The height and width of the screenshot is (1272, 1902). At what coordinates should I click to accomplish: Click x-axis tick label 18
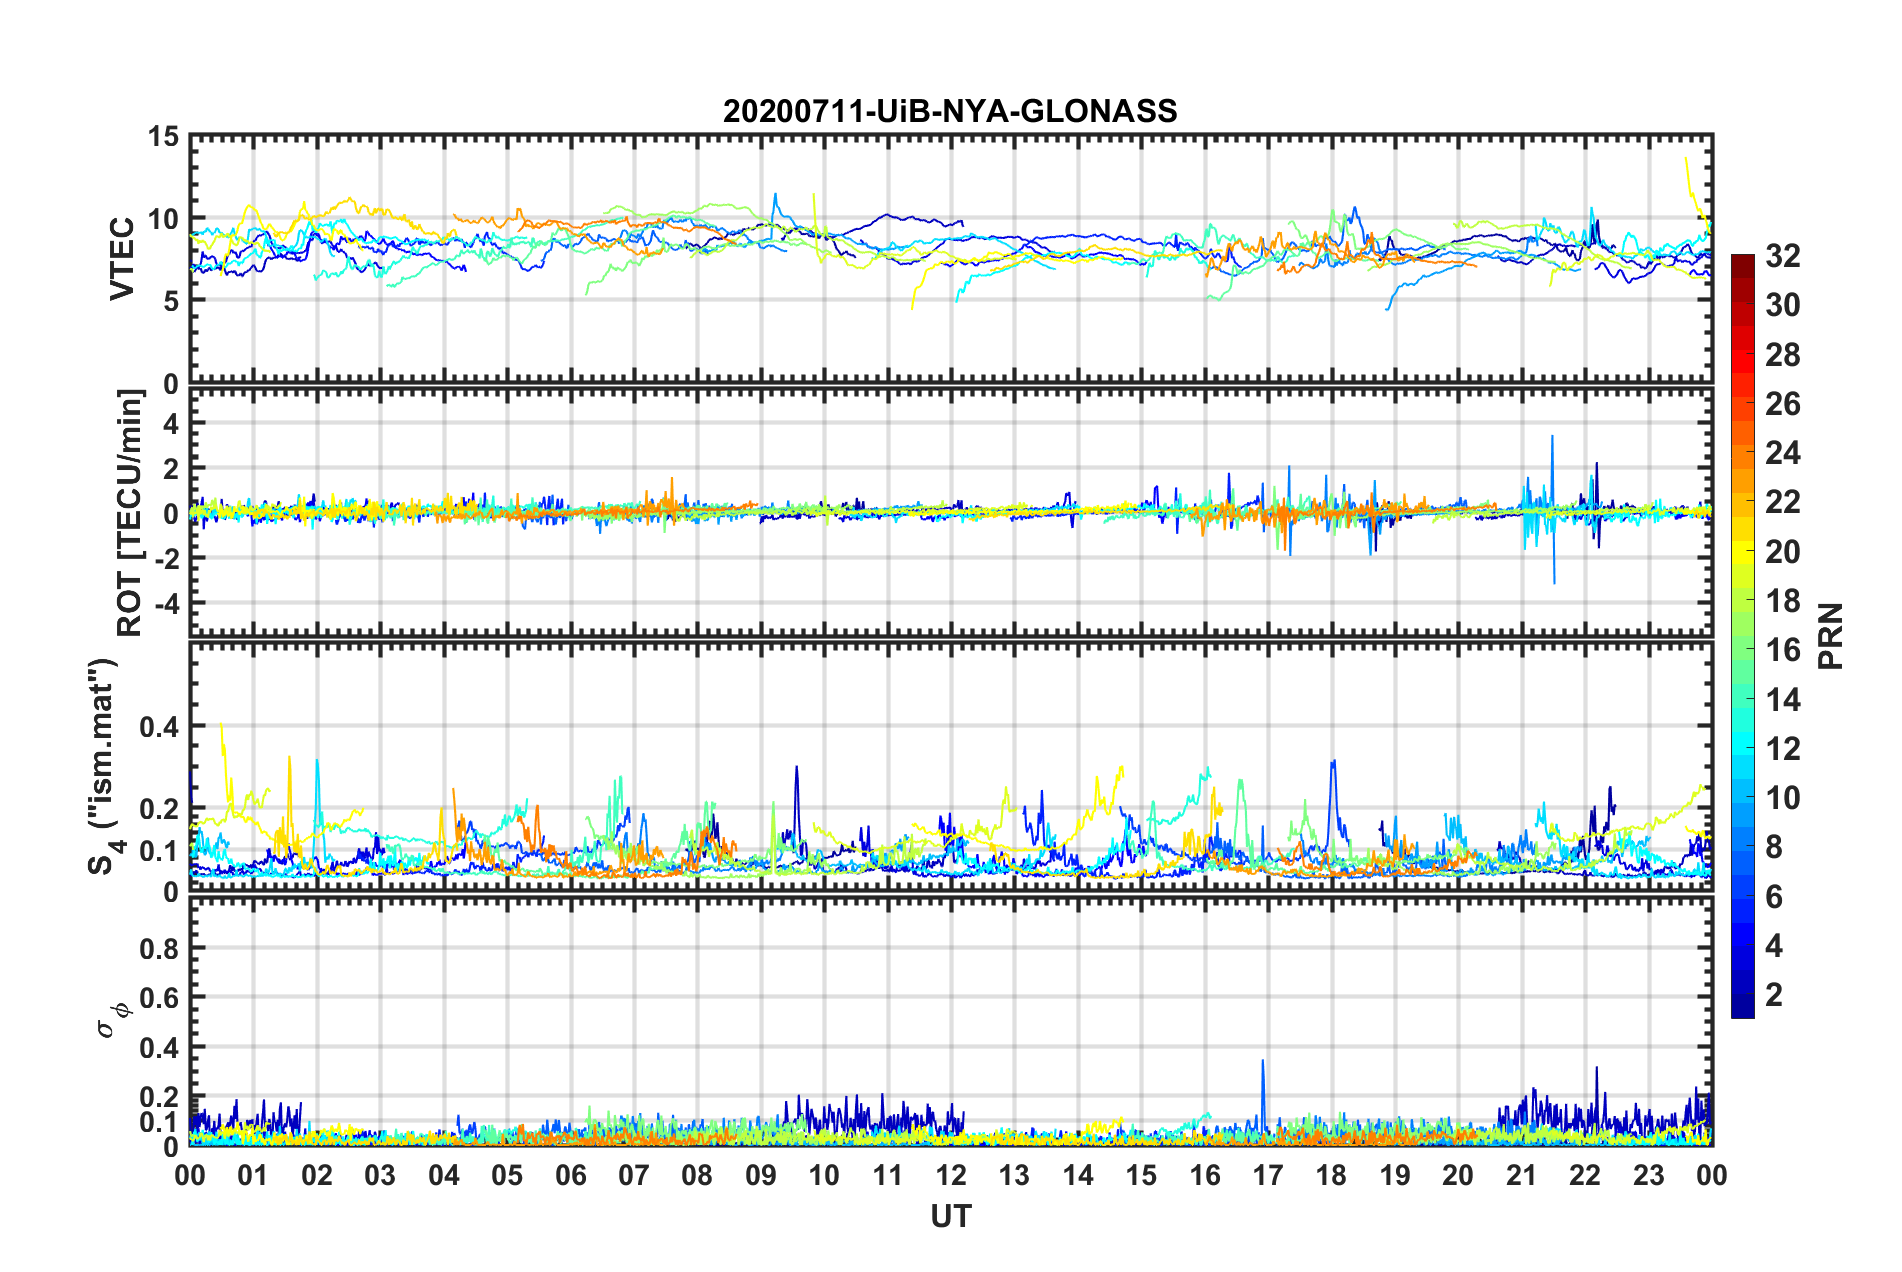(1331, 1175)
